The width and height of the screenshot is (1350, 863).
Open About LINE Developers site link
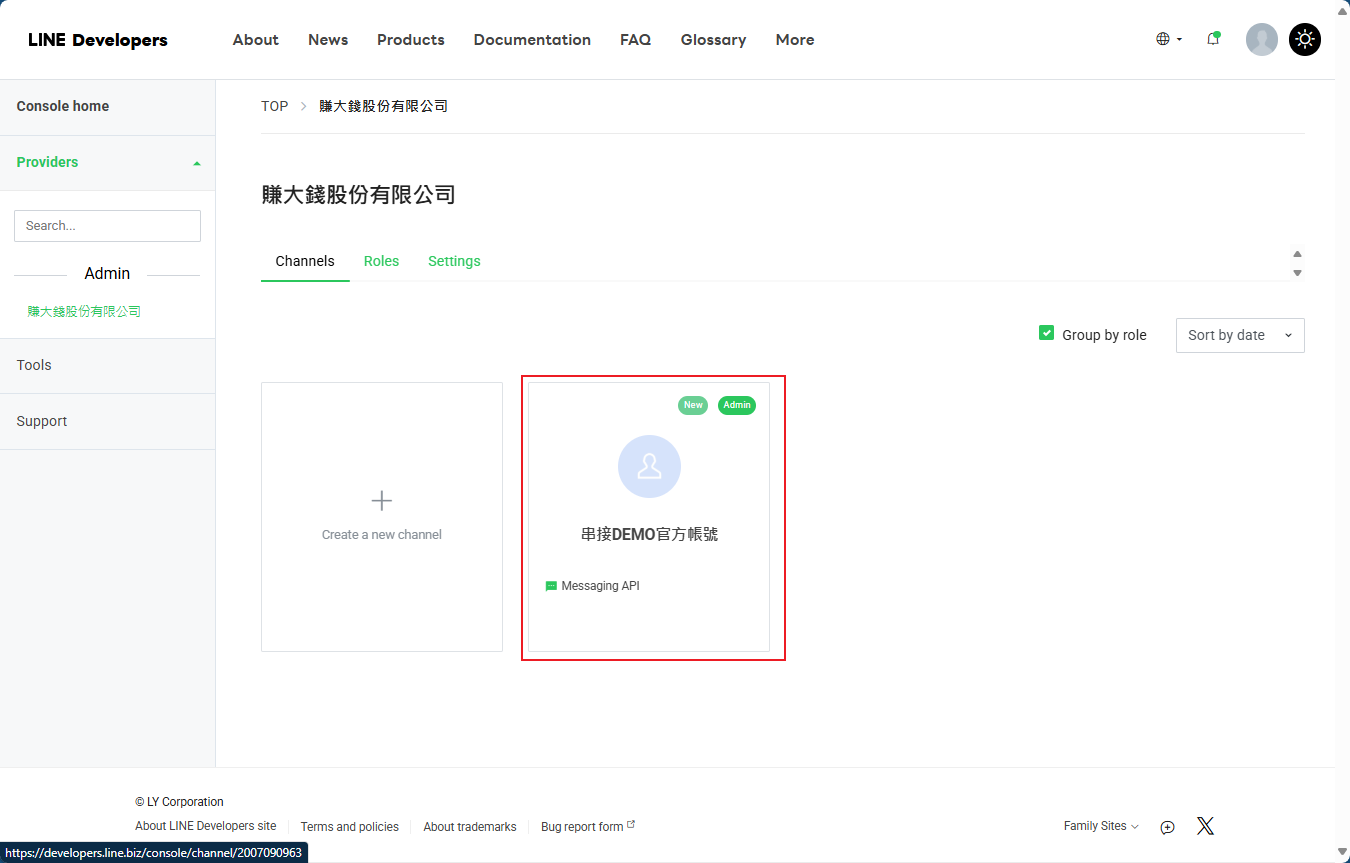[x=206, y=826]
